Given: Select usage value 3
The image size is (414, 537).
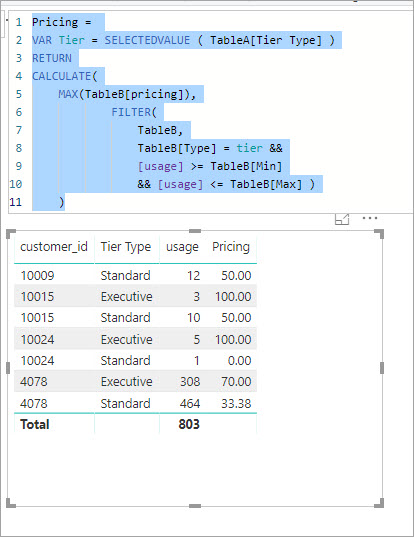Looking at the screenshot, I should coord(197,297).
